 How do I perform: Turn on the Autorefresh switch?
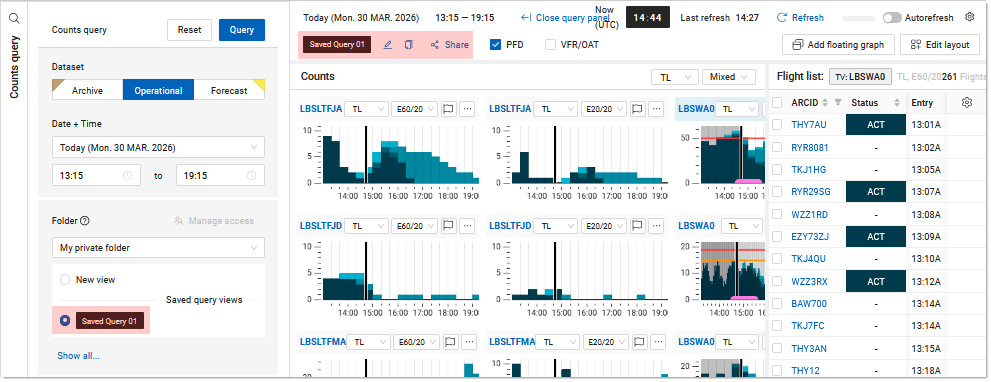click(892, 18)
